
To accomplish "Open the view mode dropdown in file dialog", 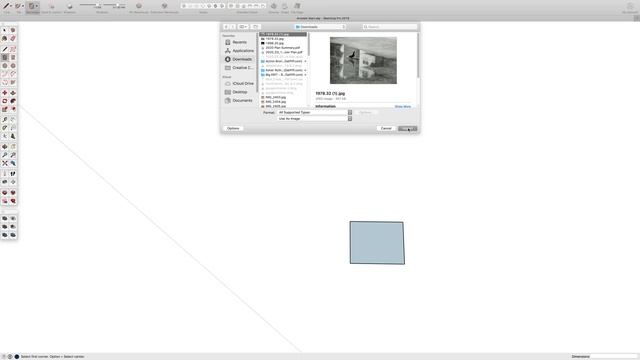I will pyautogui.click(x=243, y=27).
